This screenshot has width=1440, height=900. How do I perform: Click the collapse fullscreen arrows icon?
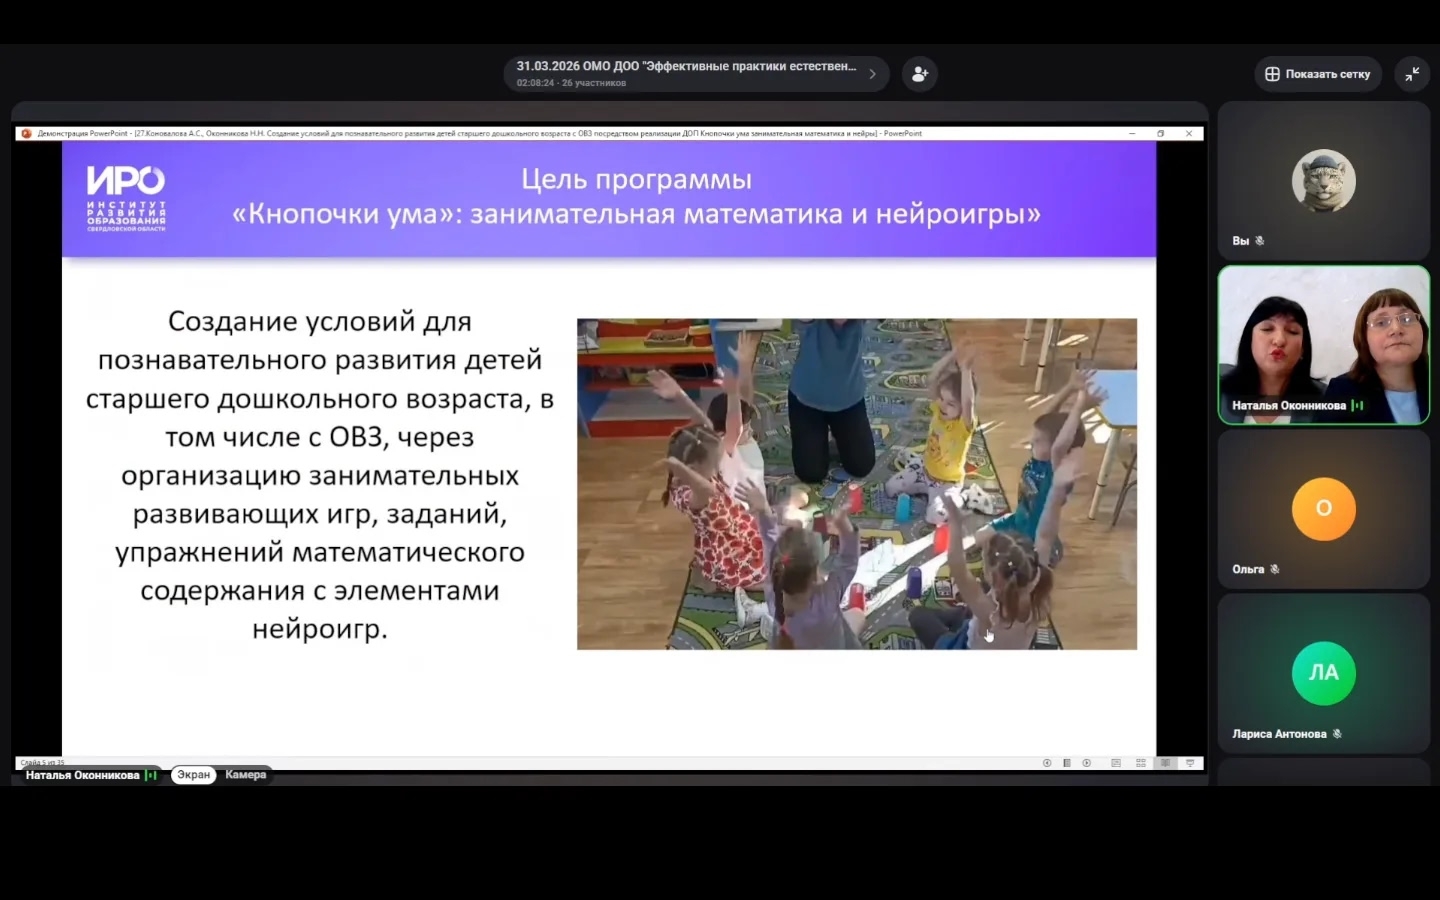(1412, 74)
